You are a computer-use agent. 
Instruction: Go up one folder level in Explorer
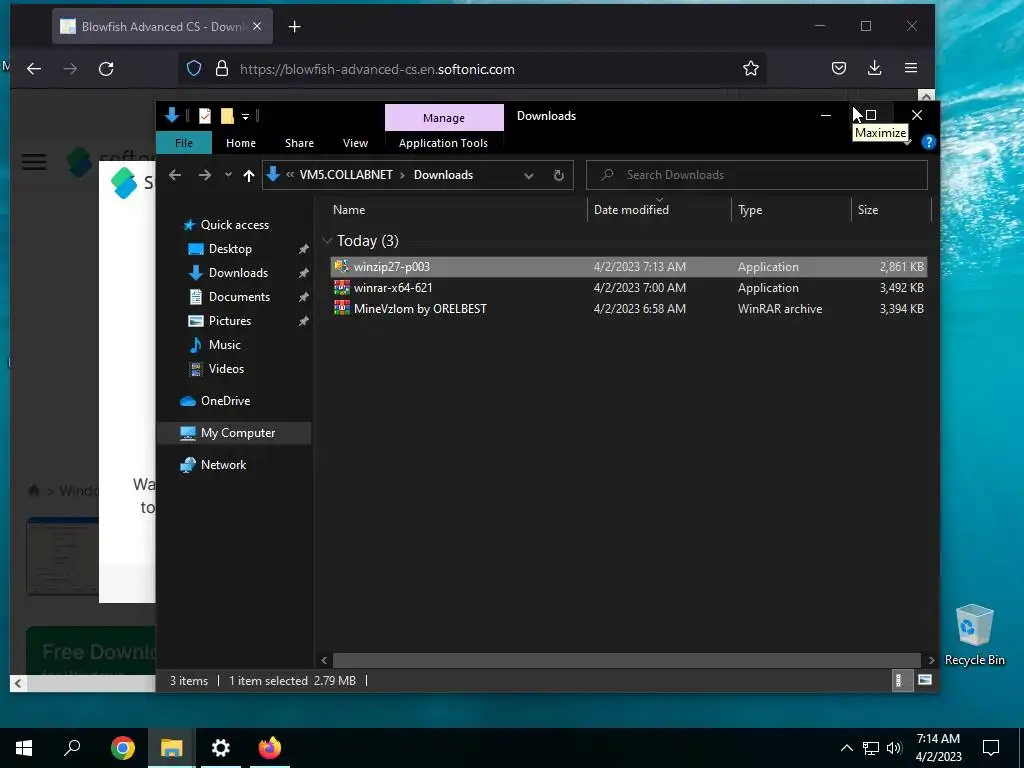coord(248,175)
